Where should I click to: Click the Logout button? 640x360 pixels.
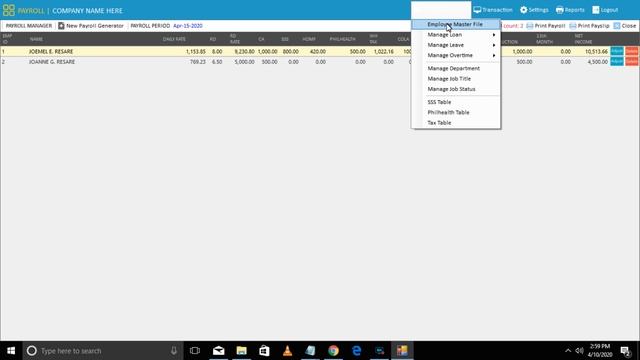pyautogui.click(x=605, y=10)
